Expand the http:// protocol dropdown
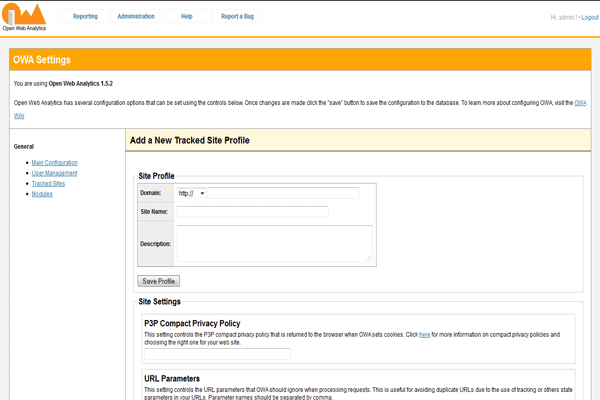This screenshot has width=600, height=400. [x=191, y=193]
